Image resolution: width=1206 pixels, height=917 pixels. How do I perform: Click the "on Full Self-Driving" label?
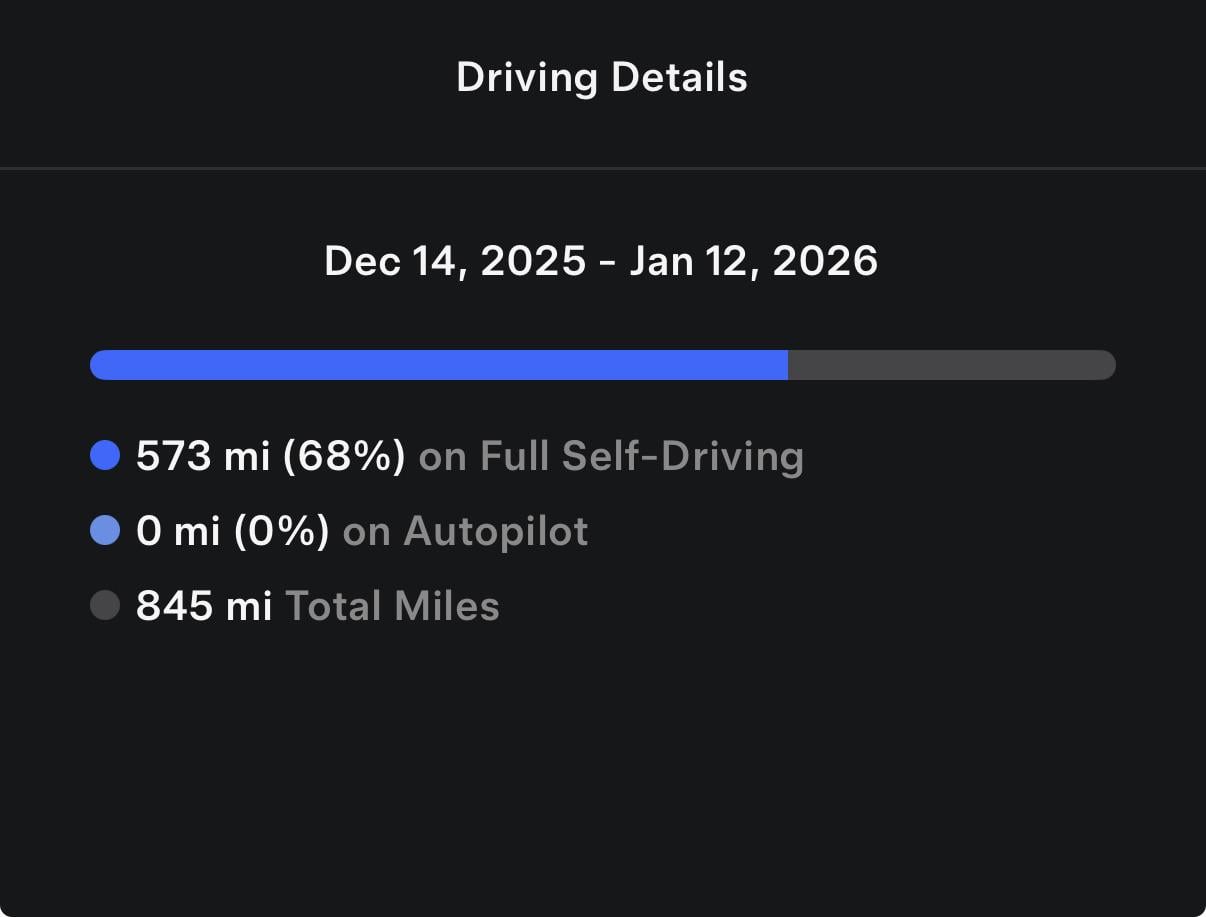[x=611, y=456]
